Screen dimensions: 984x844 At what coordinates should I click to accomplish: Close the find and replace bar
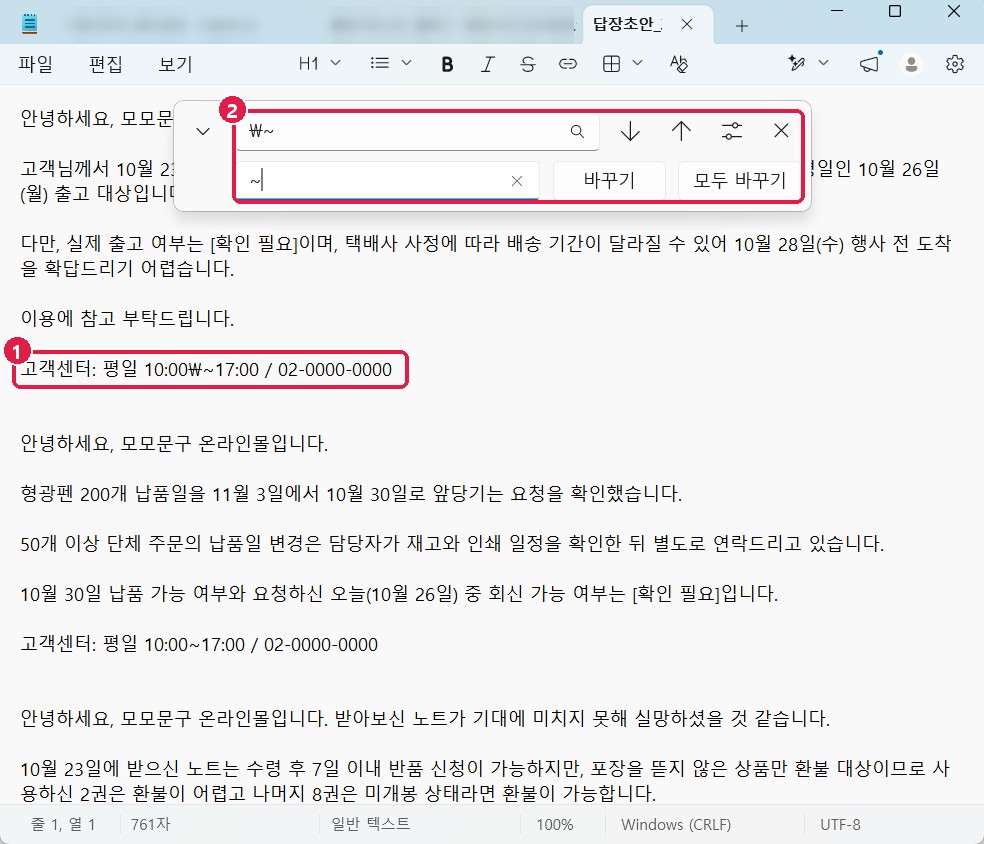tap(781, 131)
